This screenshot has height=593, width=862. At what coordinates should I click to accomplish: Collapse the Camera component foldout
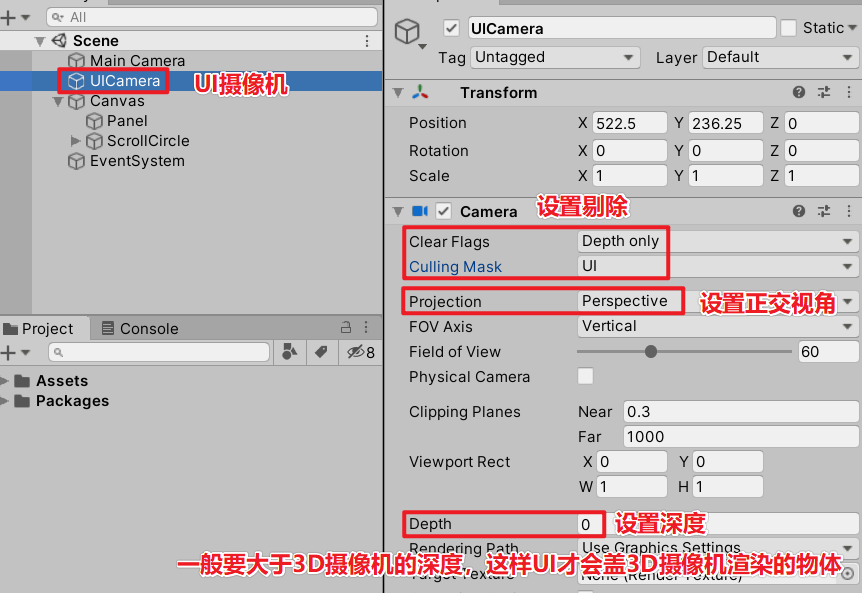(x=399, y=212)
